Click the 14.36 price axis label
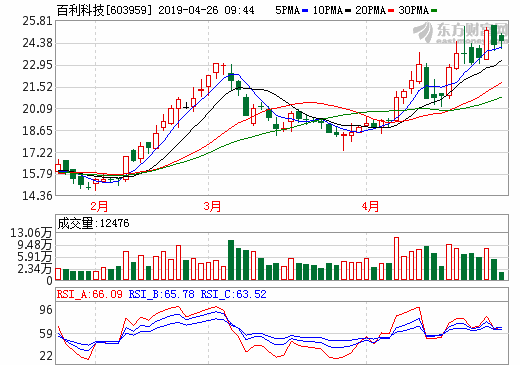520x365 pixels. [x=38, y=196]
